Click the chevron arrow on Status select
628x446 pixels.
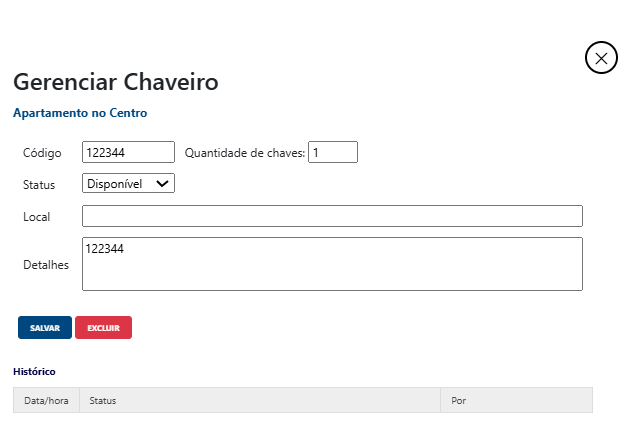pos(163,184)
